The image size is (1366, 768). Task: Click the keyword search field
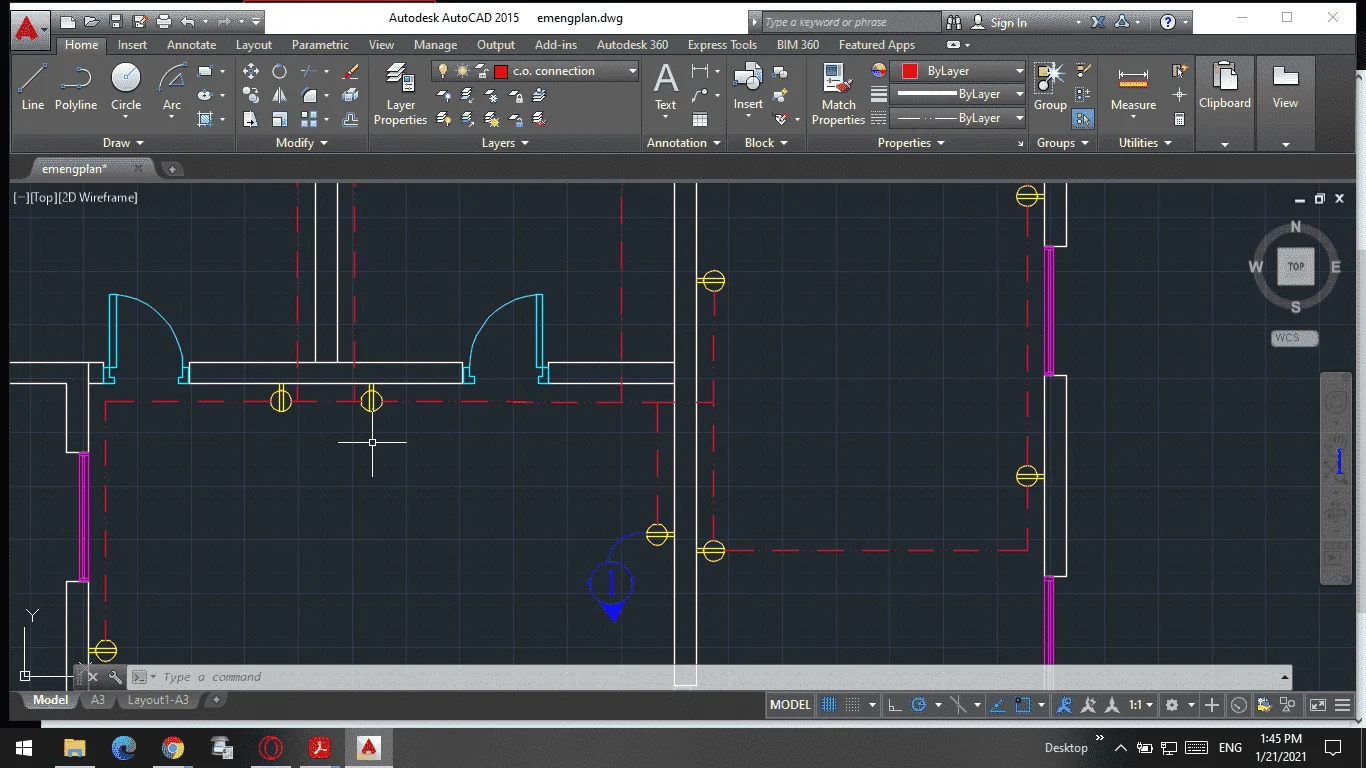(851, 22)
